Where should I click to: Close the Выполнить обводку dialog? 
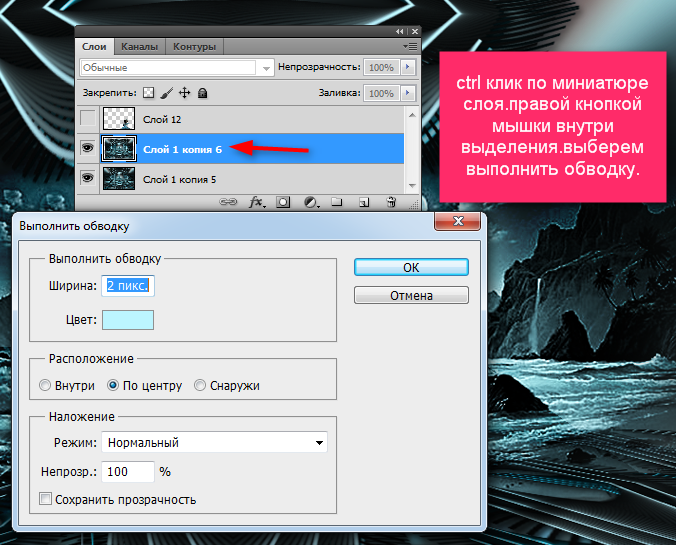(x=458, y=221)
